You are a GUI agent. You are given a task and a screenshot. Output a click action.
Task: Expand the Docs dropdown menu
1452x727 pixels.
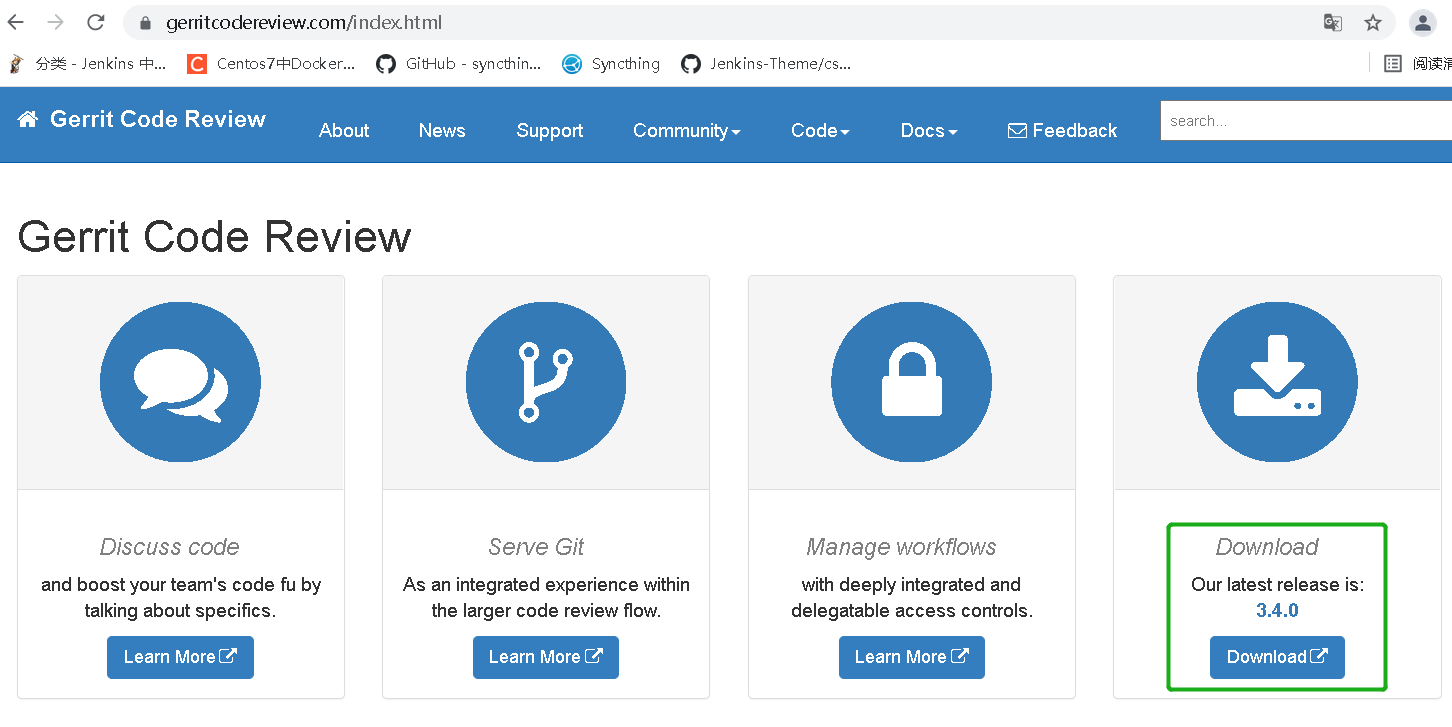(929, 130)
